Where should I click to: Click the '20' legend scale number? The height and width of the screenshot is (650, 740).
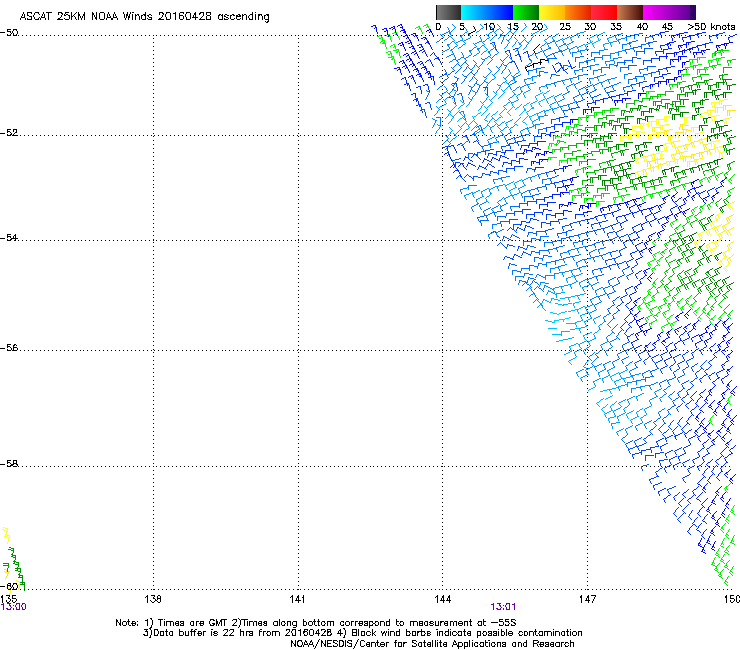tap(537, 27)
